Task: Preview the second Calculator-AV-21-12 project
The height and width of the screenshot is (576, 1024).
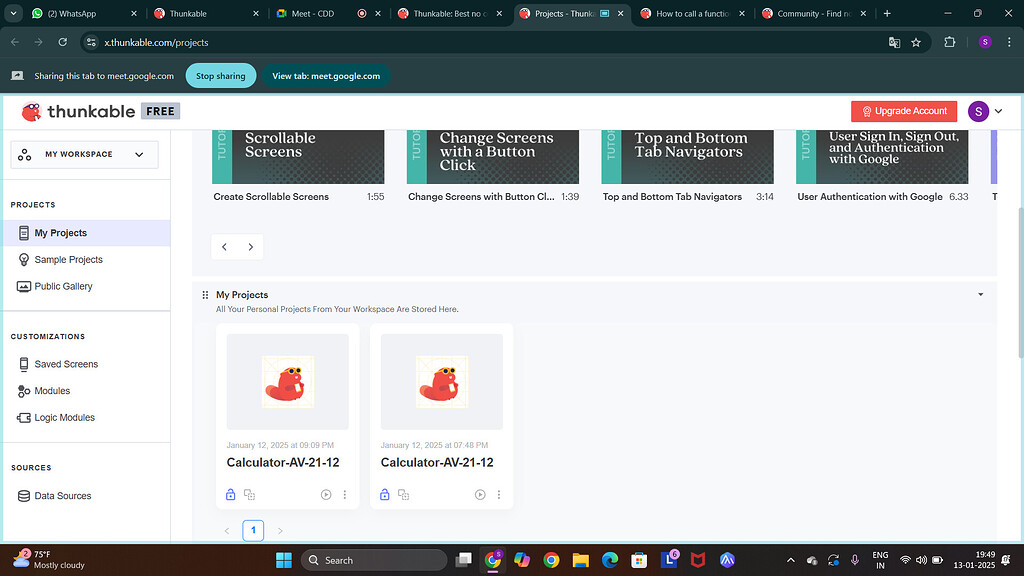Action: (480, 494)
